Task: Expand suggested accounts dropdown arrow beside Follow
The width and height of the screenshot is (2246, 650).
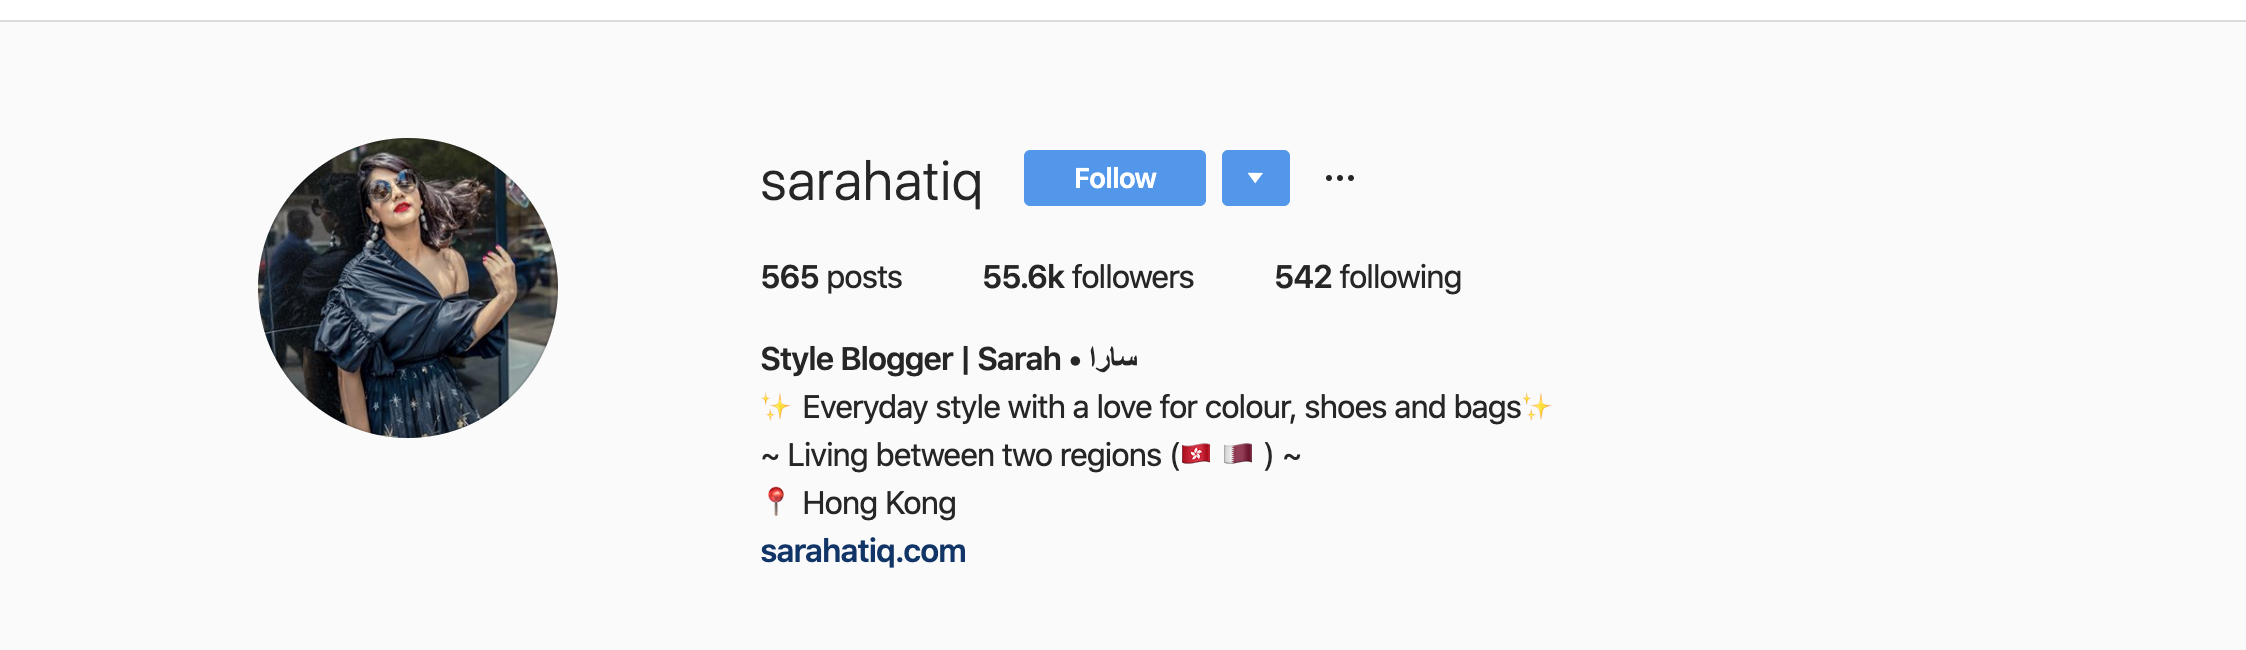Action: pyautogui.click(x=1256, y=178)
